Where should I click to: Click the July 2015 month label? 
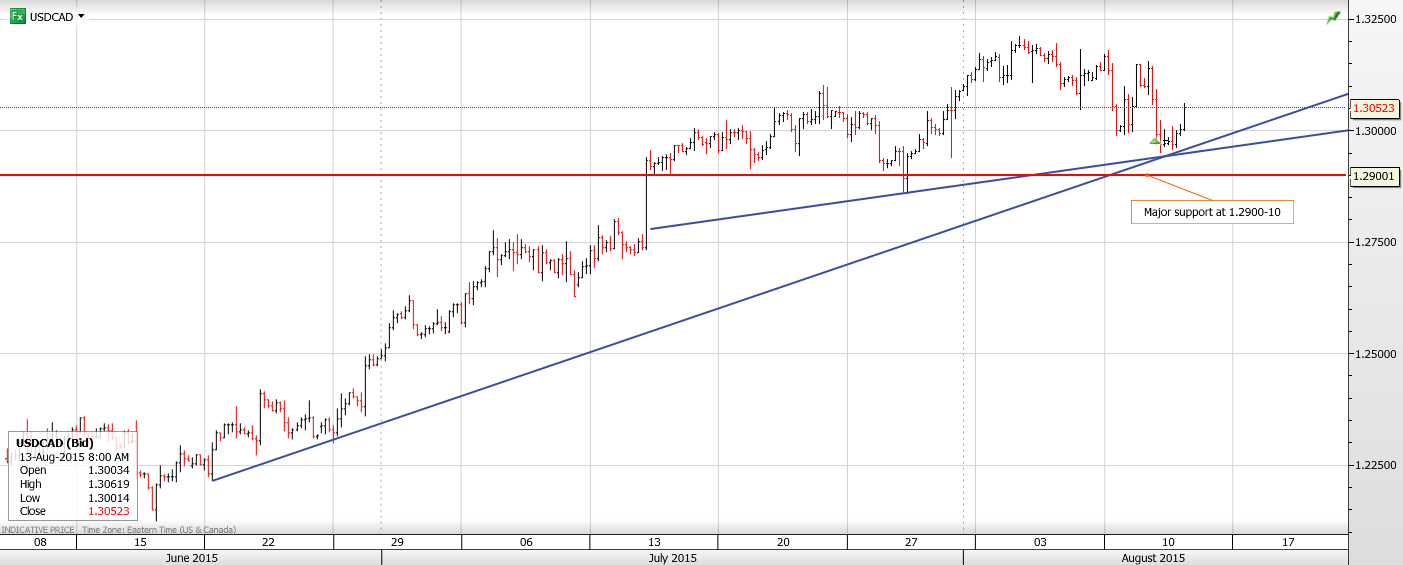click(x=672, y=557)
